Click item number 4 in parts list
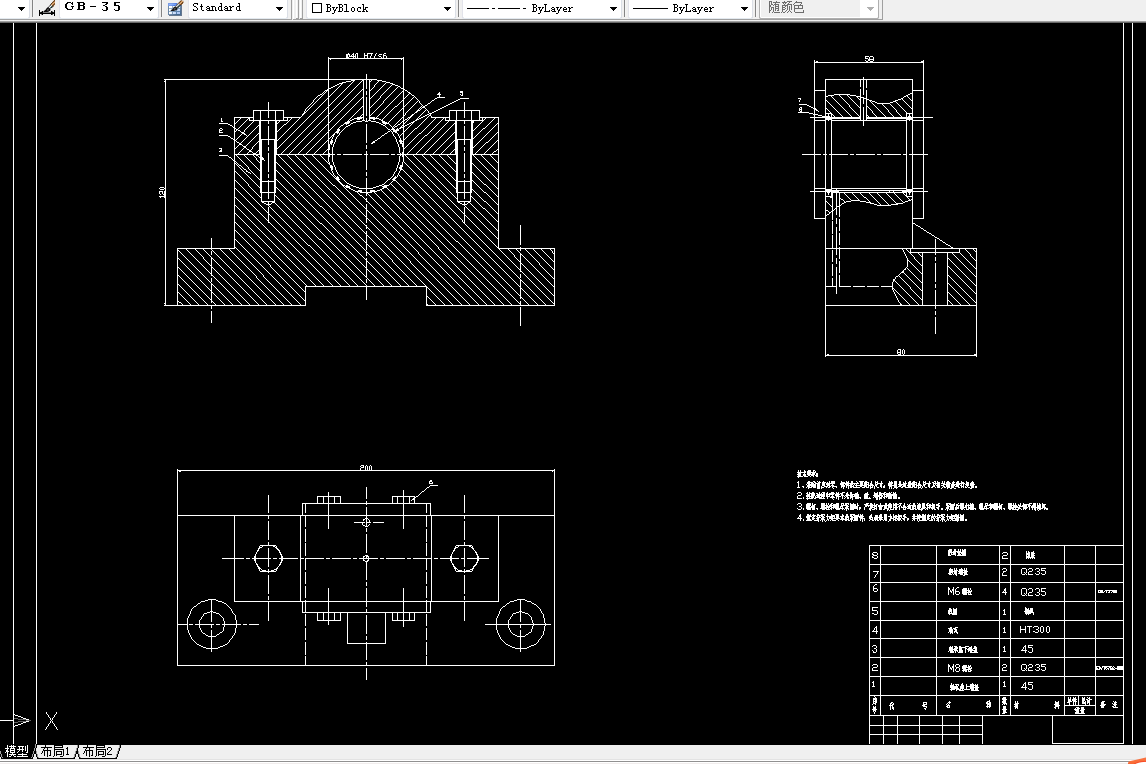The height and width of the screenshot is (764, 1146). [875, 629]
